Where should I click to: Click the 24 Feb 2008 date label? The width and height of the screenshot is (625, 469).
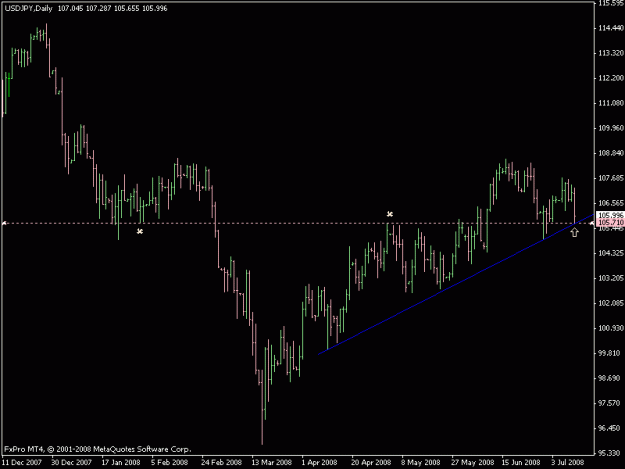click(221, 463)
